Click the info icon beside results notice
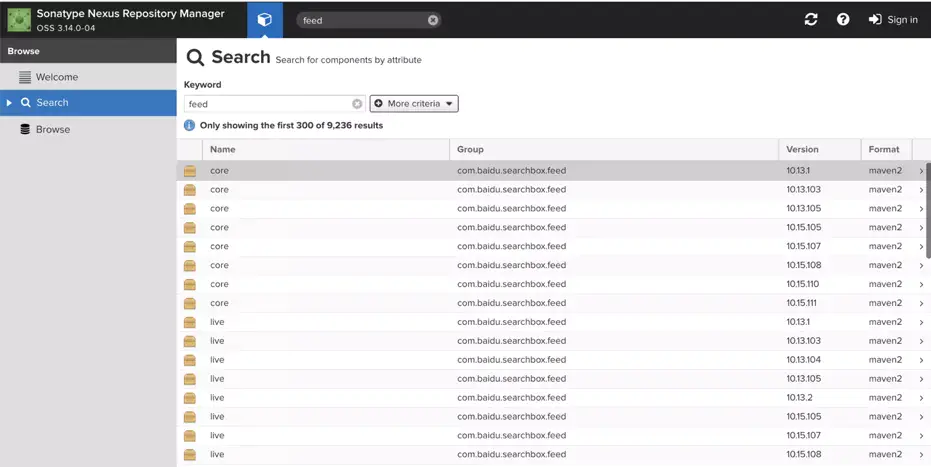 click(190, 126)
